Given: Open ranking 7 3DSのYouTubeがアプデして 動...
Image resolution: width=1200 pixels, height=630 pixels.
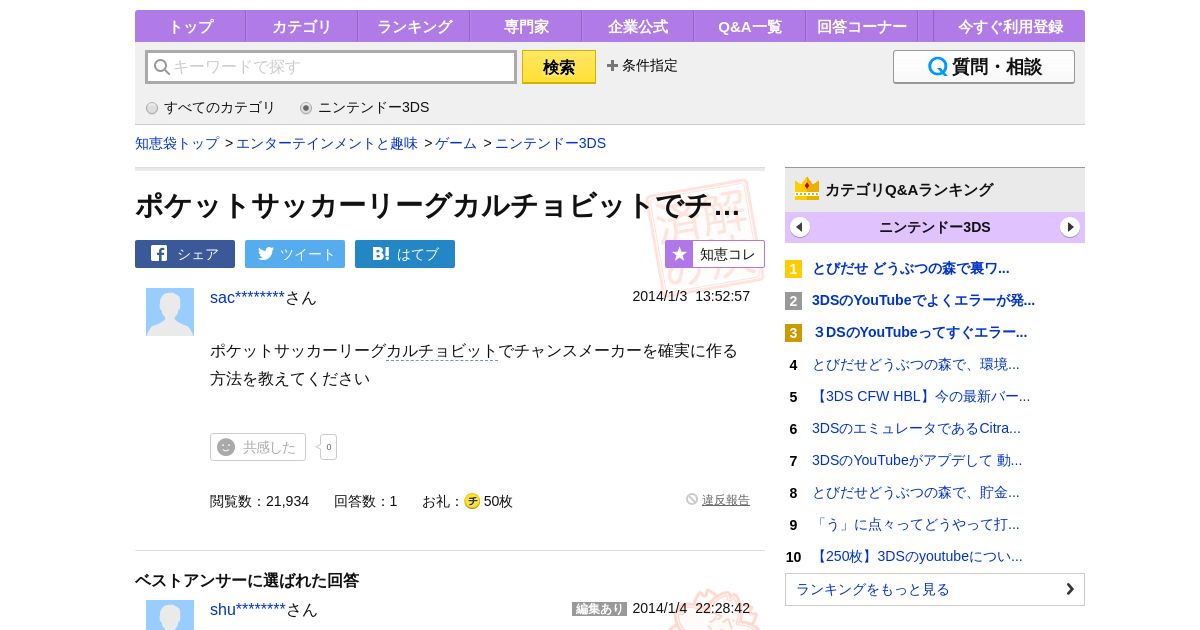Looking at the screenshot, I should [x=917, y=460].
